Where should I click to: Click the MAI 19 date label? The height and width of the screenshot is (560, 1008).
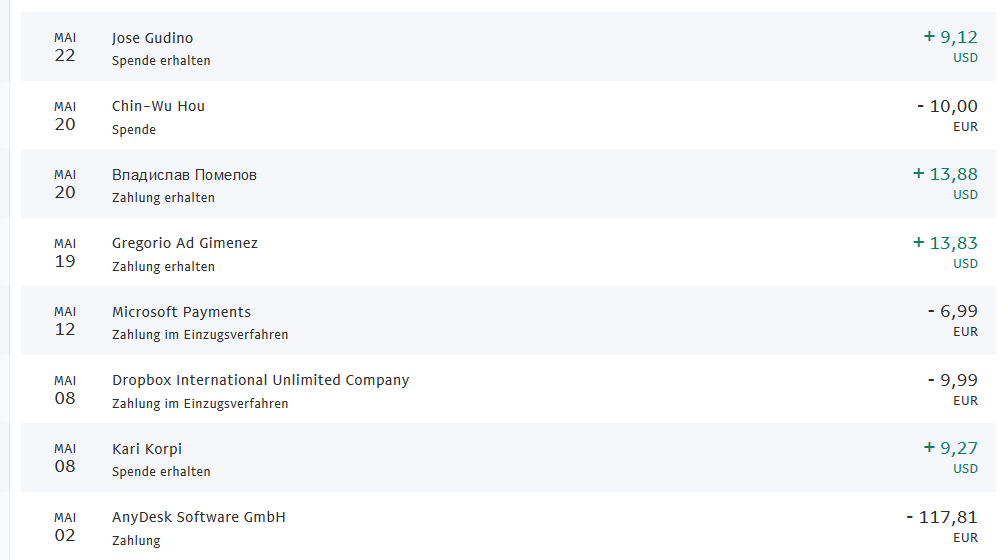click(x=65, y=252)
